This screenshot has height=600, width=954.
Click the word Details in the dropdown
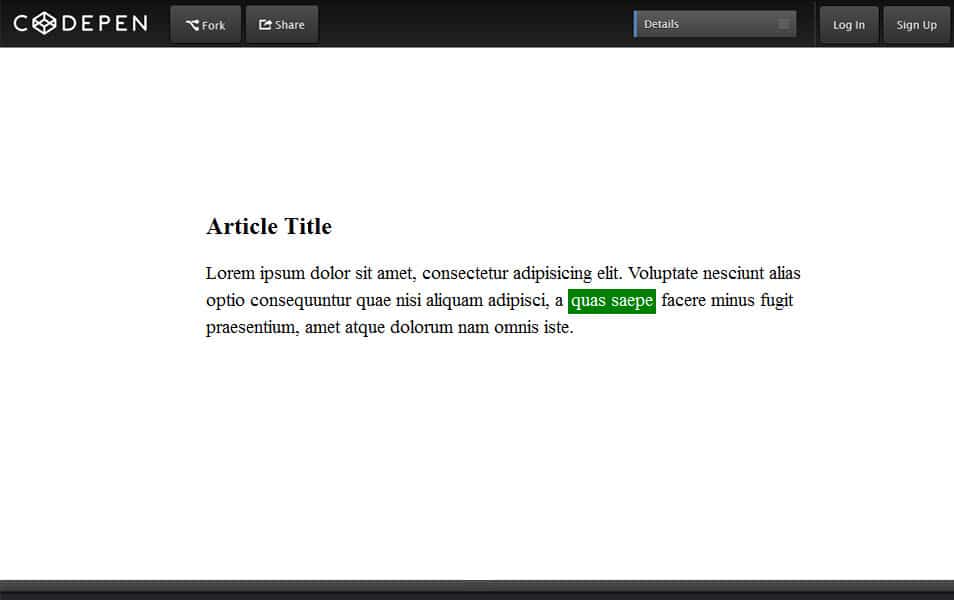tap(662, 22)
